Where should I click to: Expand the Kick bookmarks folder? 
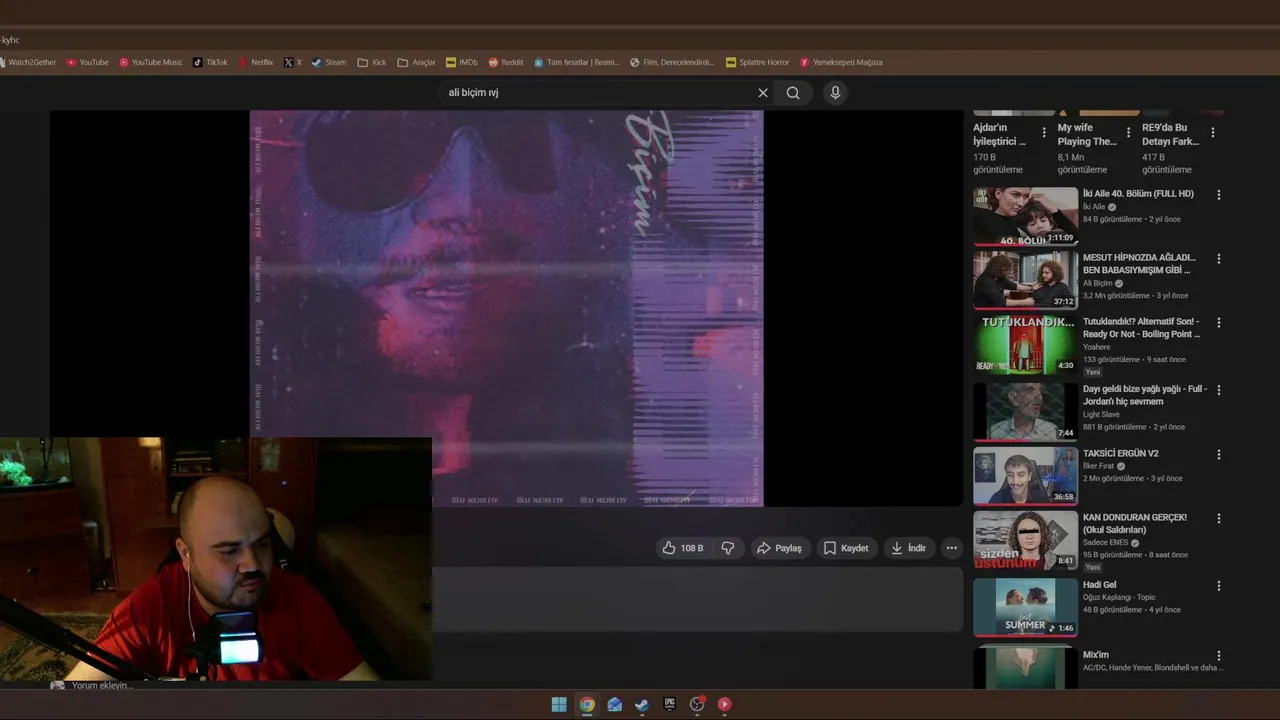click(x=372, y=62)
